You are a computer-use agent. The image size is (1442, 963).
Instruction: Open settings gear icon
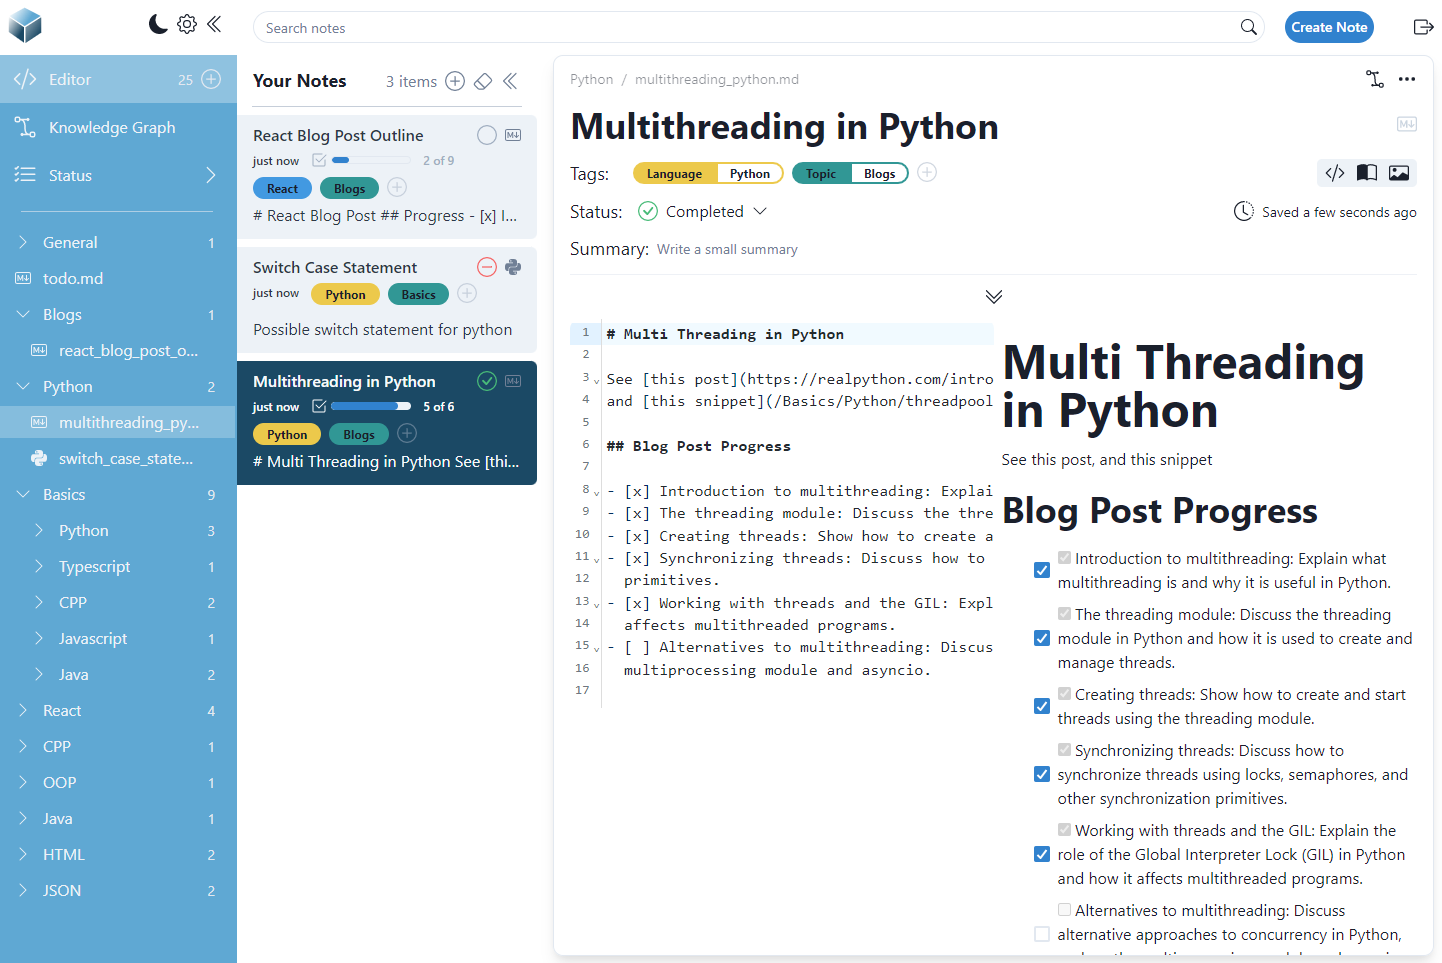point(187,25)
